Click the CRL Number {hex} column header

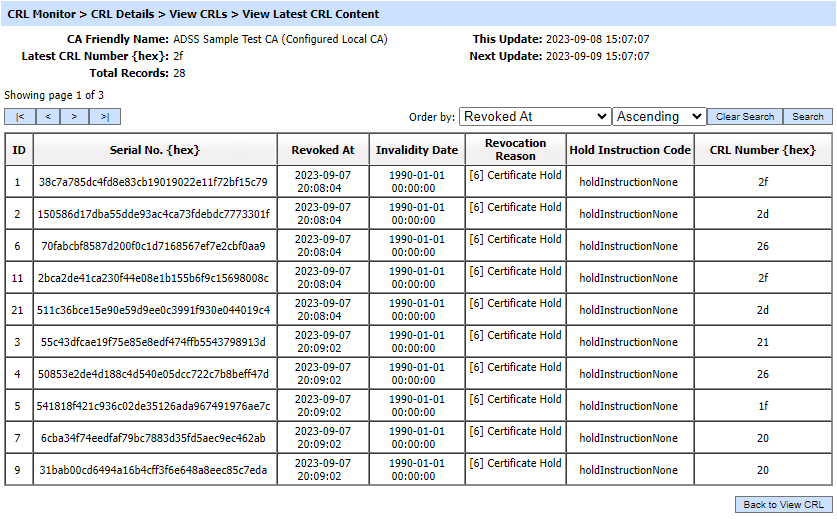[763, 150]
